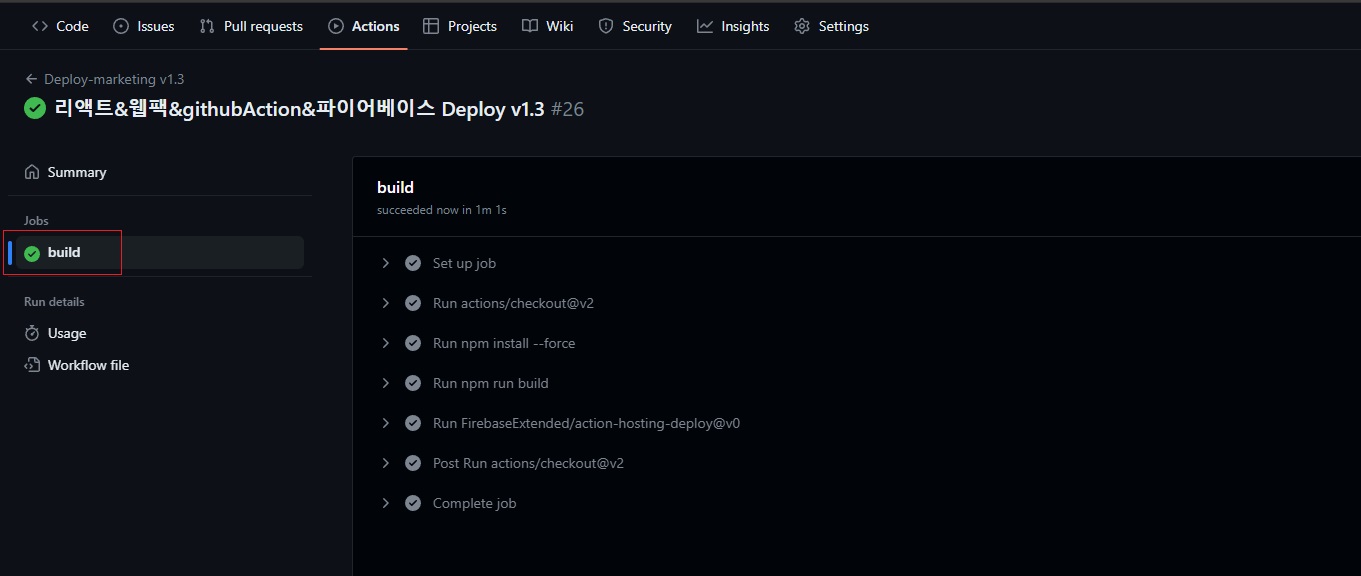This screenshot has width=1361, height=576.
Task: Open the Projects tab
Action: (460, 26)
